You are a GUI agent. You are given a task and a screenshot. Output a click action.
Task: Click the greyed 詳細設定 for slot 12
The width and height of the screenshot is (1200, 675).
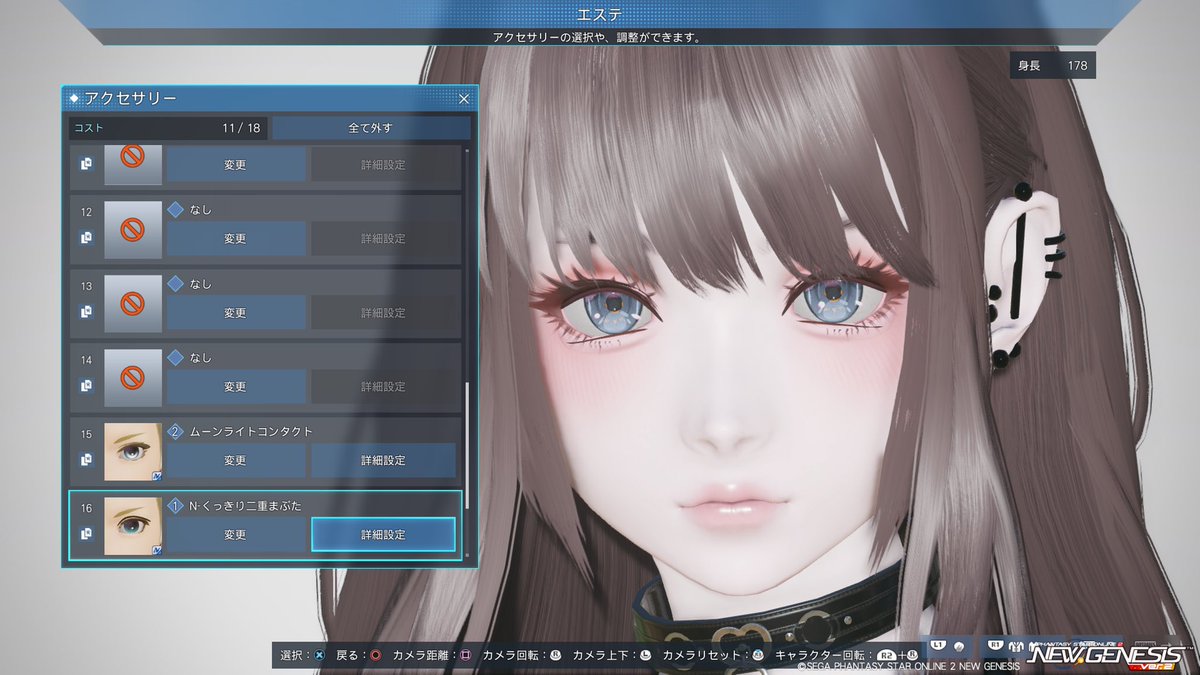point(384,239)
